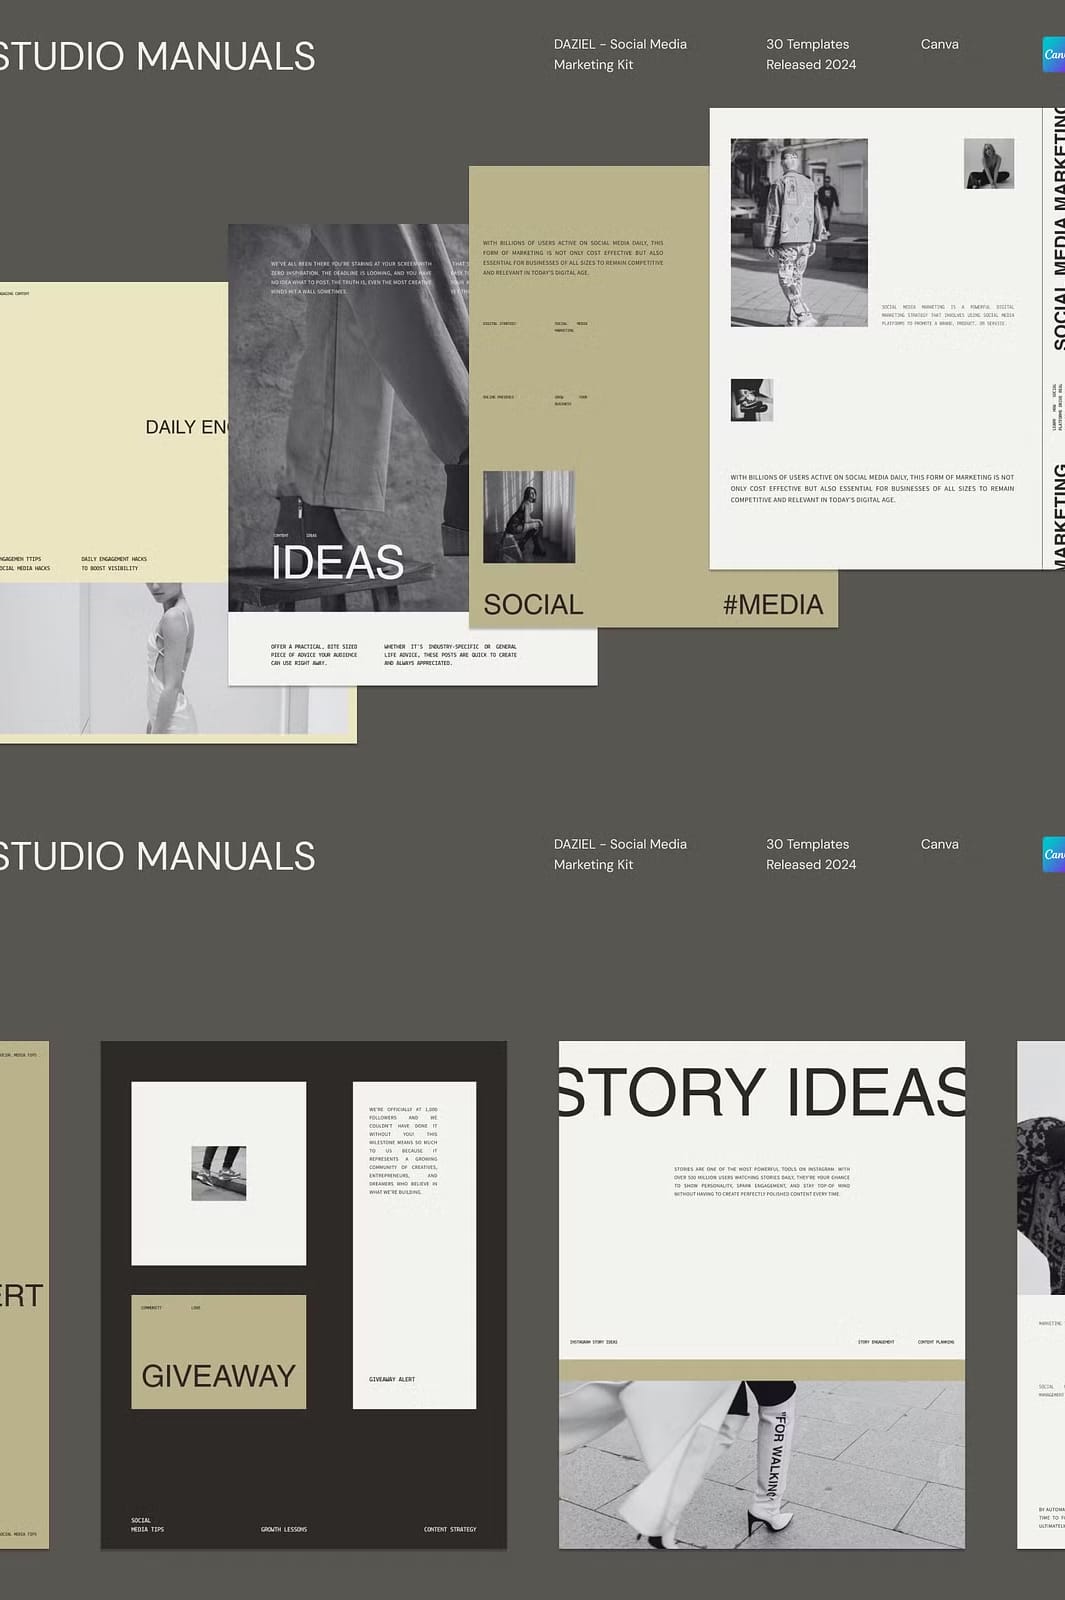Viewport: 1065px width, 1600px height.
Task: Select the 'GROWTH LESSONS' label on the dark template
Action: tap(284, 1529)
